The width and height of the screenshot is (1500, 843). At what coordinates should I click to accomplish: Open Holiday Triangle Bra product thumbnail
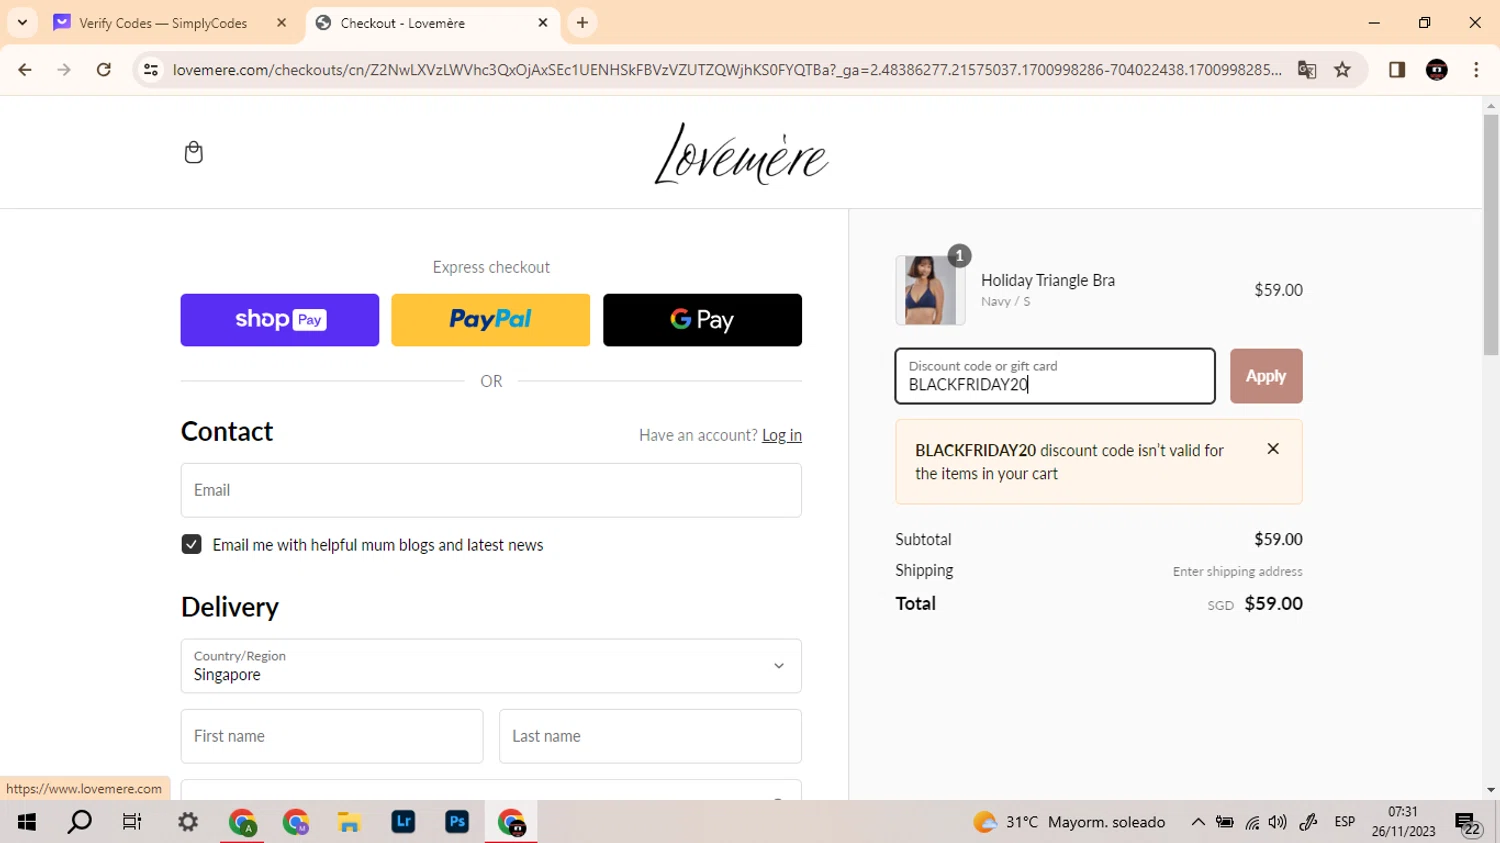click(930, 290)
